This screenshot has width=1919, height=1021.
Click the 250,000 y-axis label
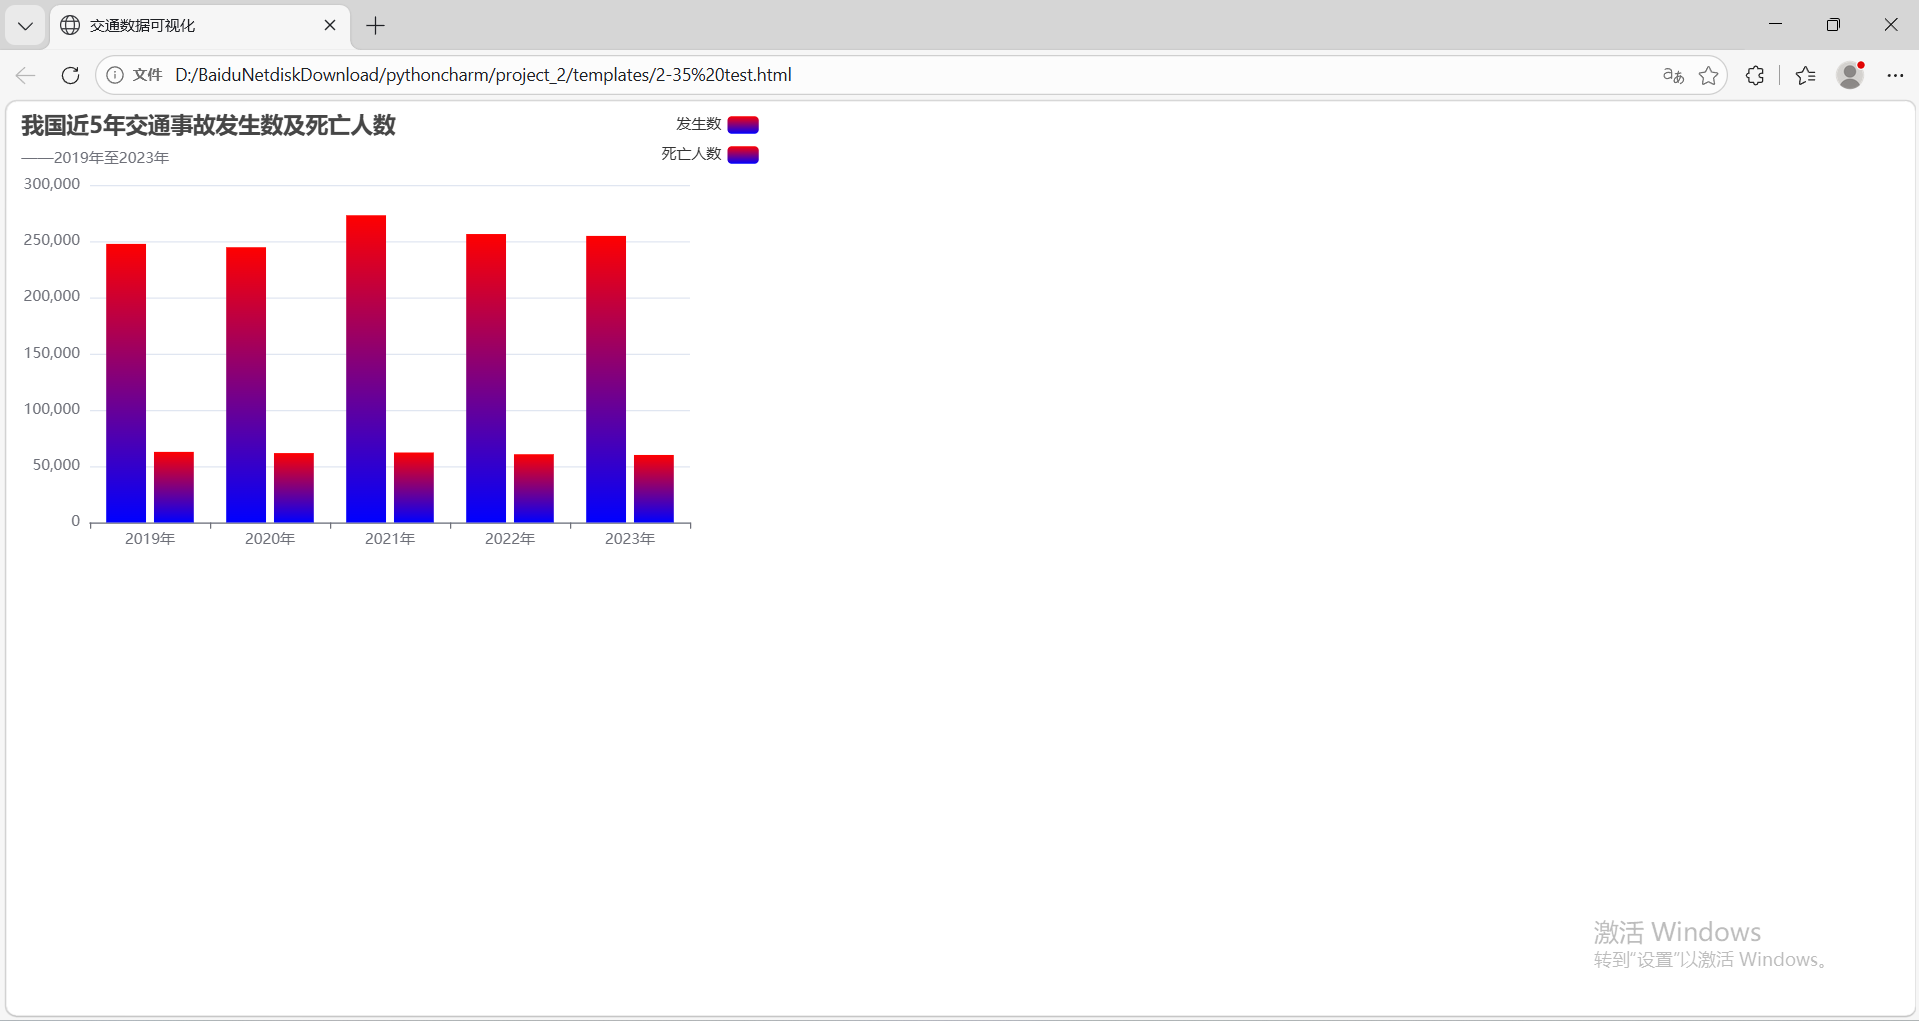pos(52,240)
